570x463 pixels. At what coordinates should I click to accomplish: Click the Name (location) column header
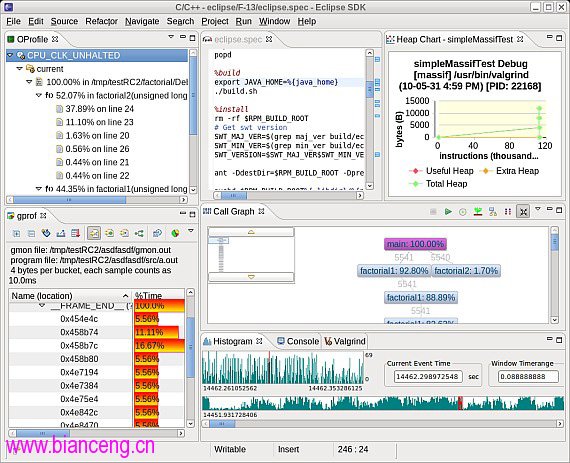click(x=70, y=295)
